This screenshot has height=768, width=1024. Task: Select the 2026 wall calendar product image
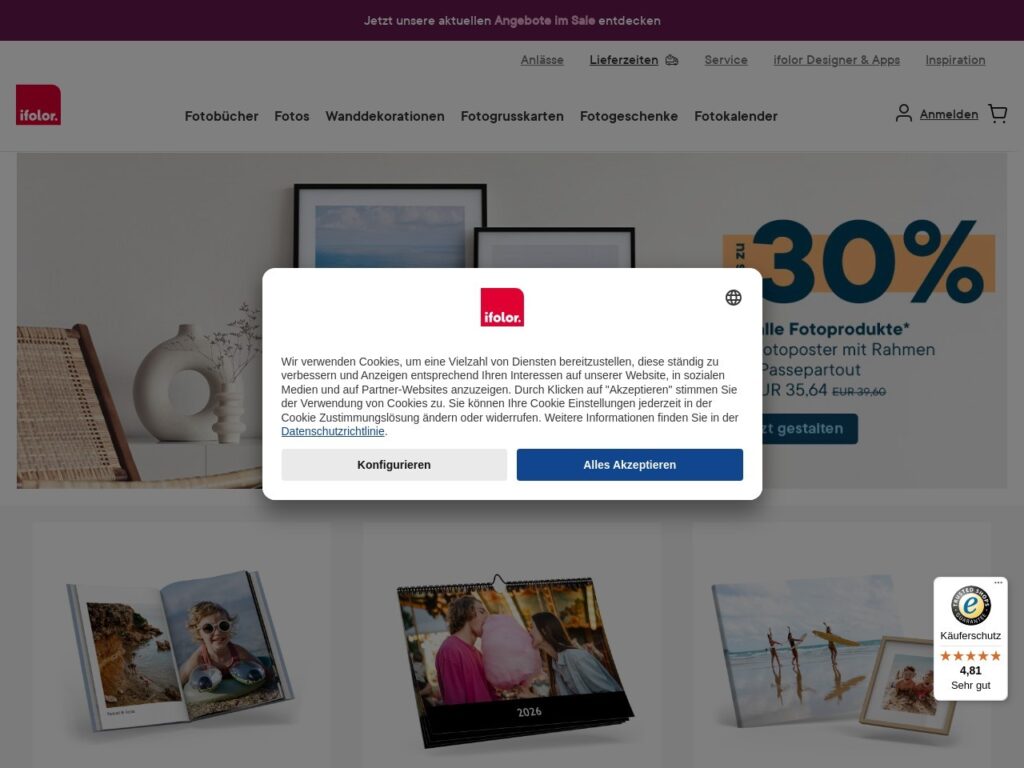tap(514, 661)
